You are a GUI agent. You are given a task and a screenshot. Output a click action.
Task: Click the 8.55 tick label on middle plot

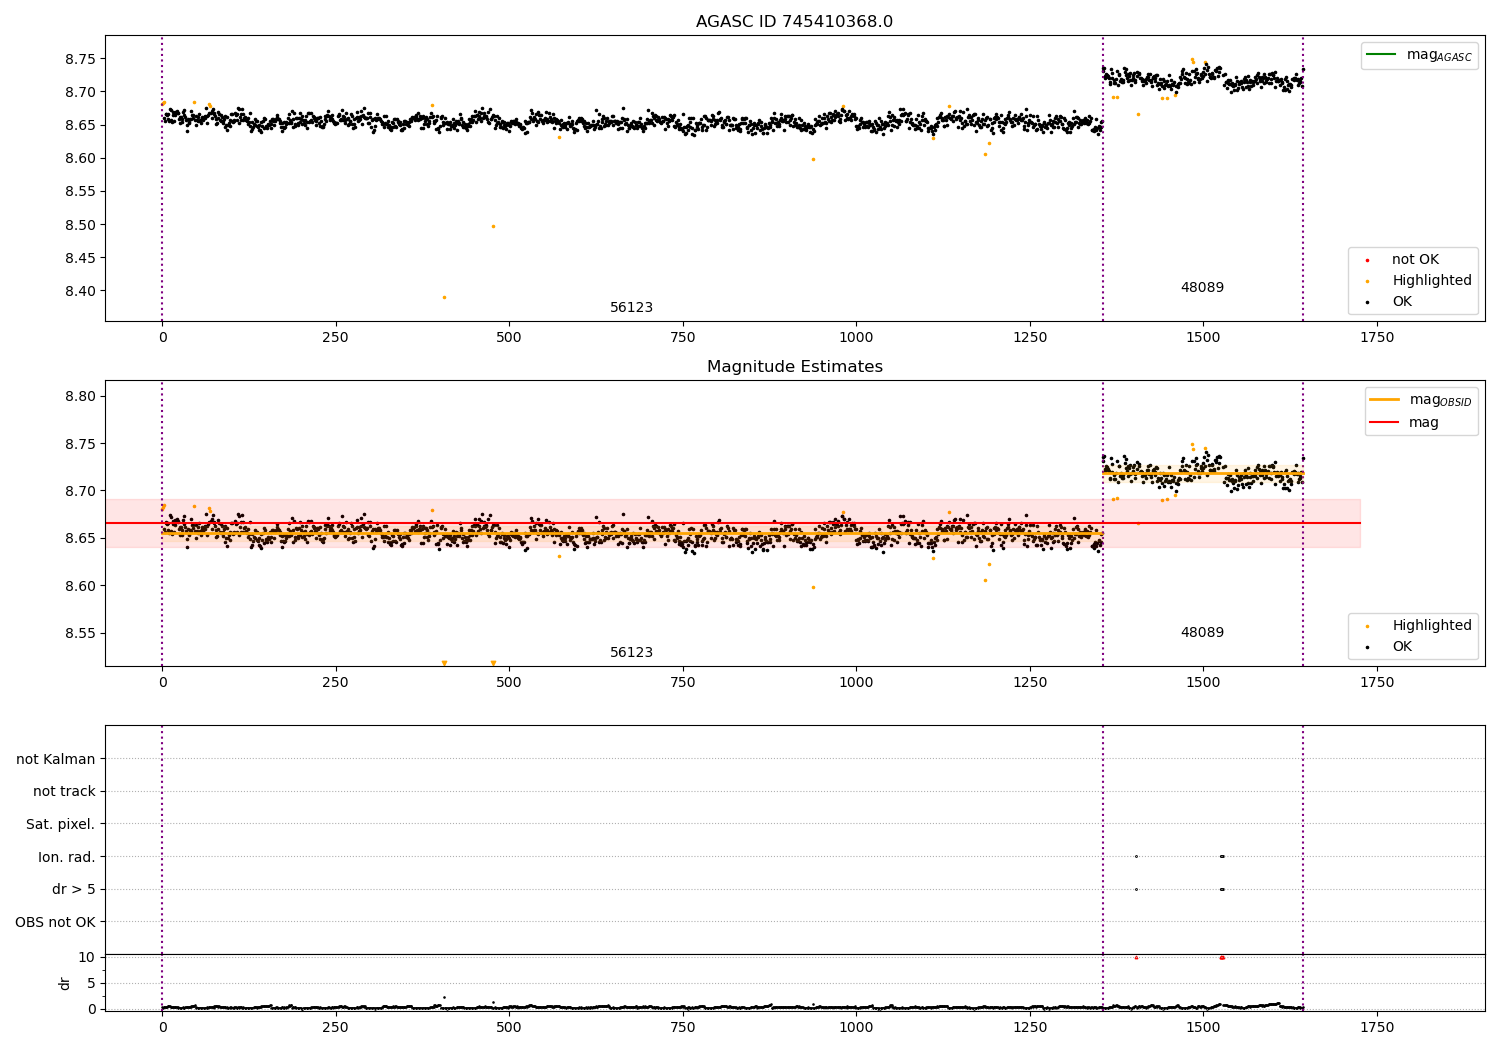[80, 634]
